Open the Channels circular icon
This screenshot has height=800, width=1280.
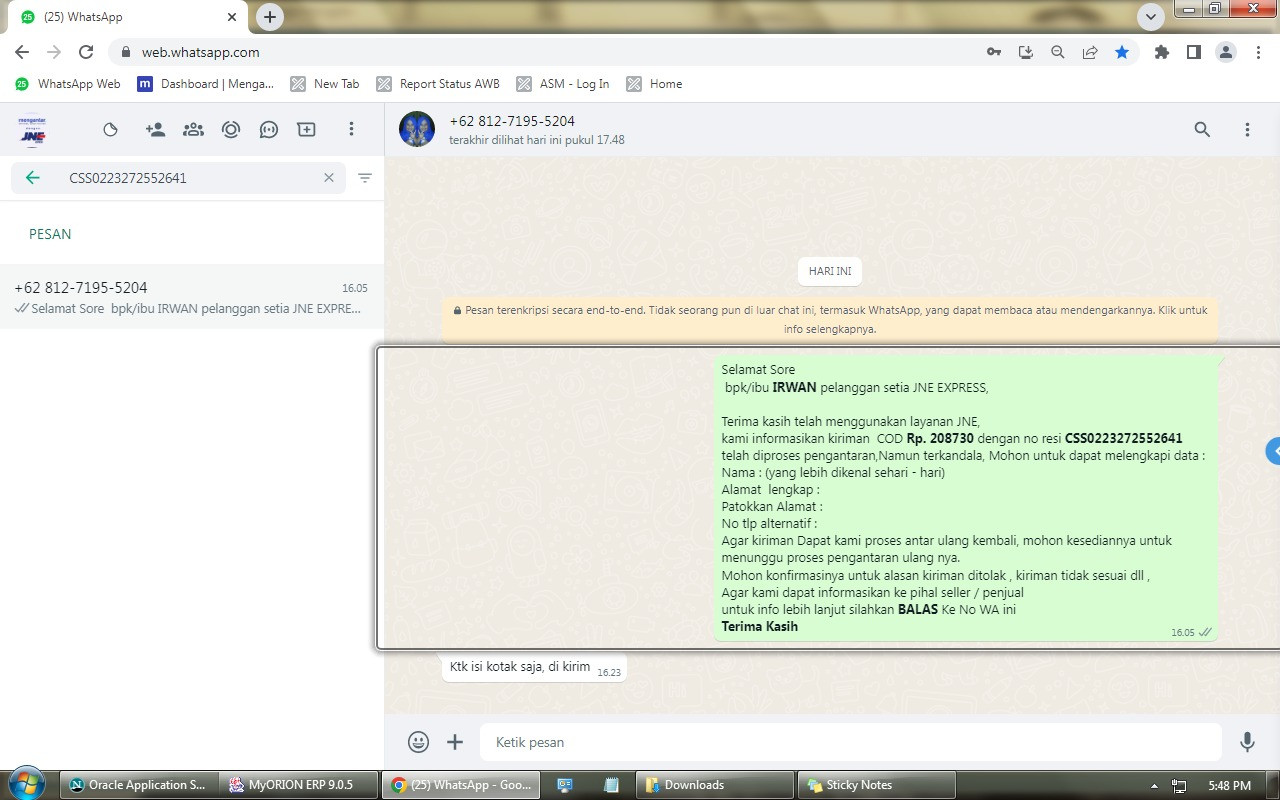click(231, 129)
